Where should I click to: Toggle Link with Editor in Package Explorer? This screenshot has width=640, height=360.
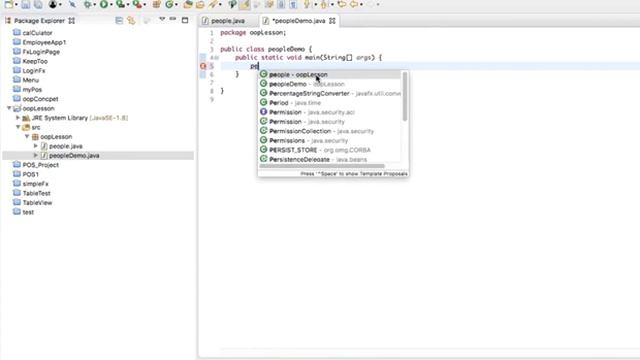click(131, 20)
